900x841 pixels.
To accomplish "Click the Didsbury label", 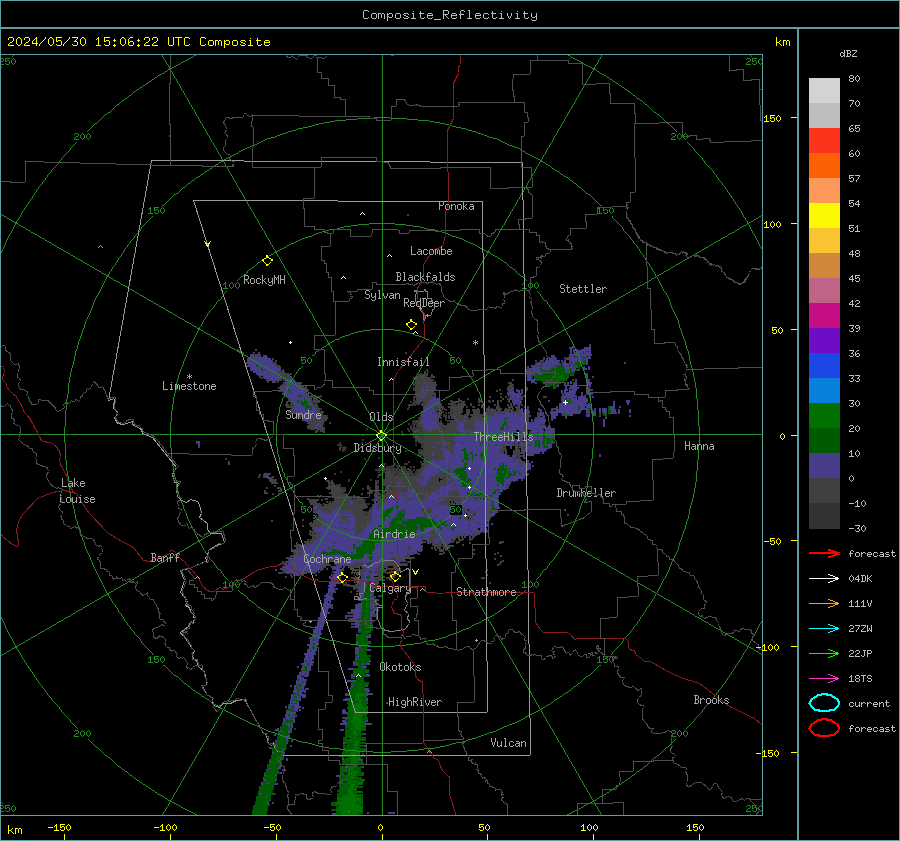I will (x=378, y=448).
